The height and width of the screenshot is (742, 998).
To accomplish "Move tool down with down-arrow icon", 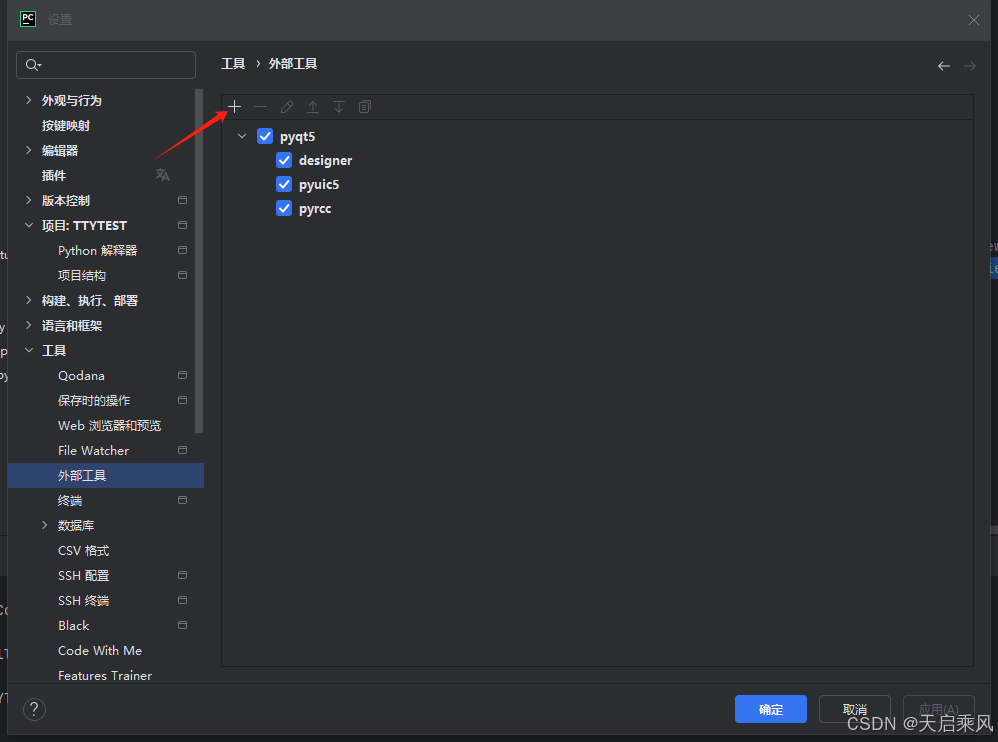I will [x=339, y=107].
